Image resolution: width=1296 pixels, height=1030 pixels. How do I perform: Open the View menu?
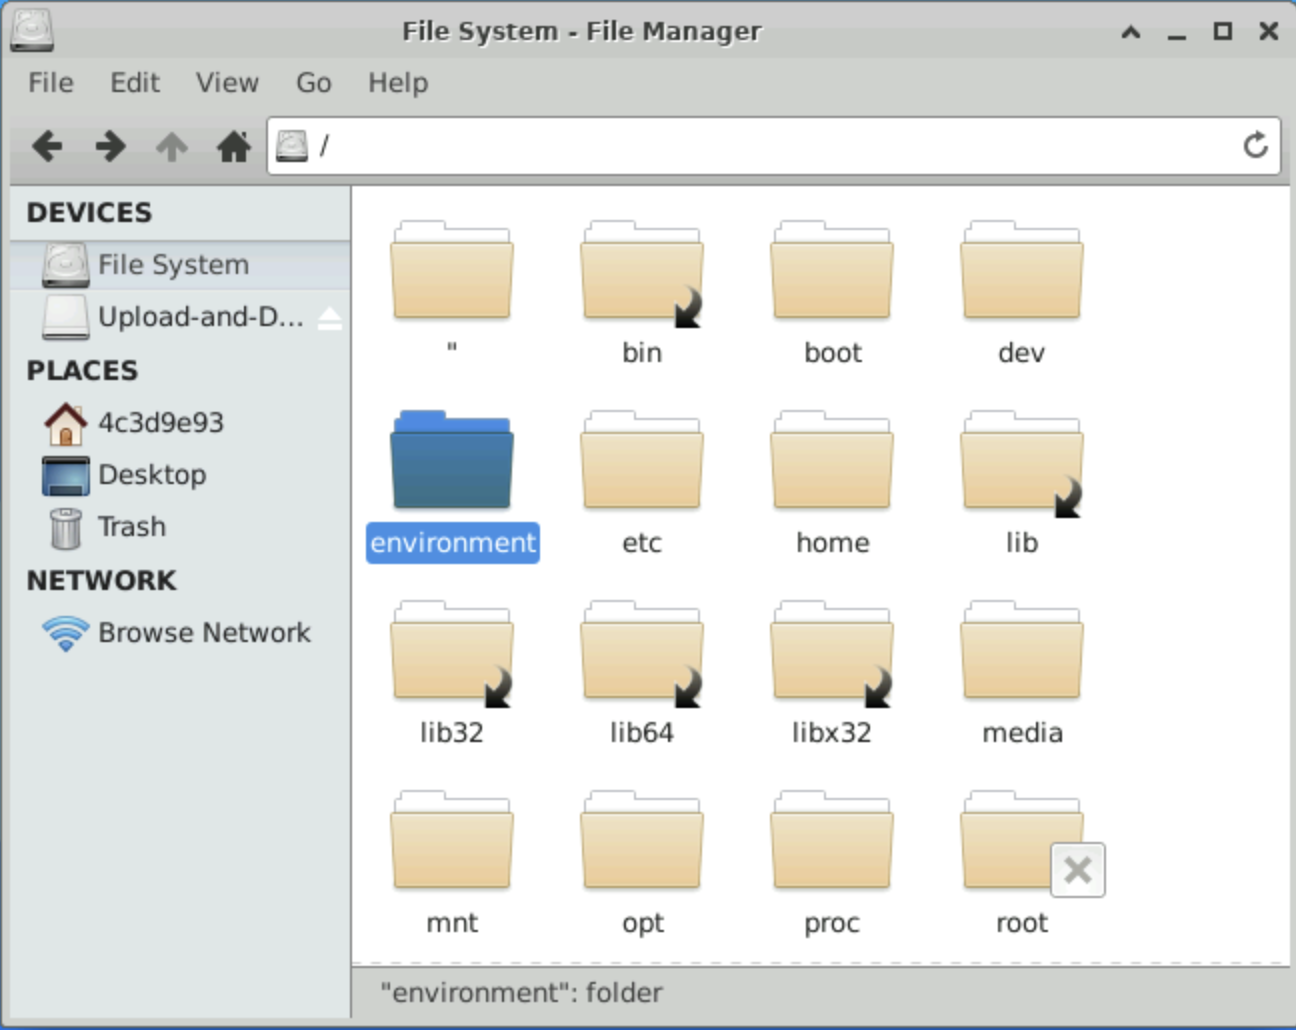[227, 83]
